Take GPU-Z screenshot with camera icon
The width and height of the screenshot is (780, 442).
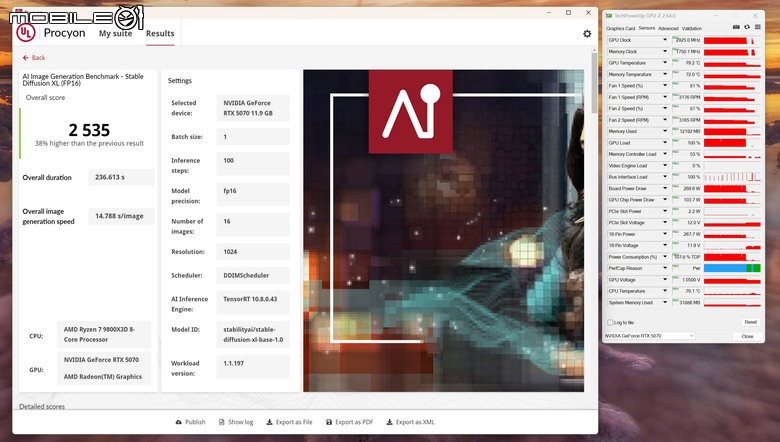[x=736, y=27]
